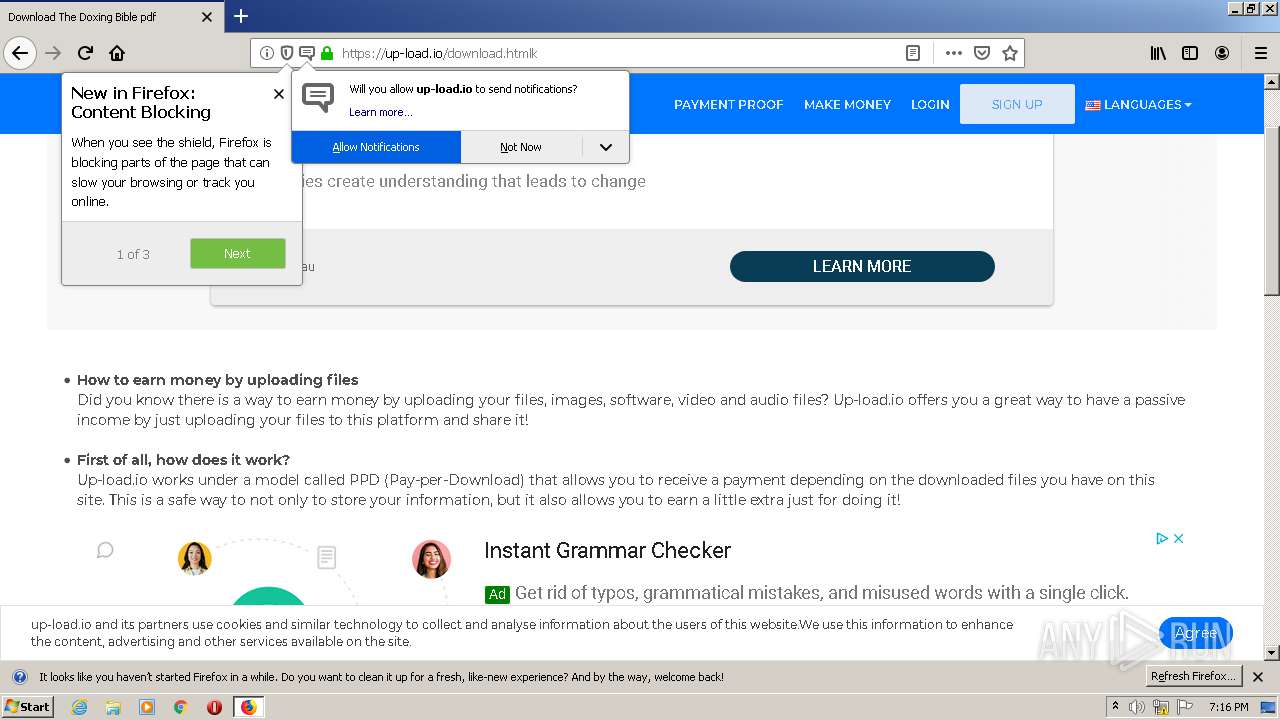Image resolution: width=1280 pixels, height=720 pixels.
Task: Dismiss the refresh Firefox notification bar
Action: pos(1258,677)
